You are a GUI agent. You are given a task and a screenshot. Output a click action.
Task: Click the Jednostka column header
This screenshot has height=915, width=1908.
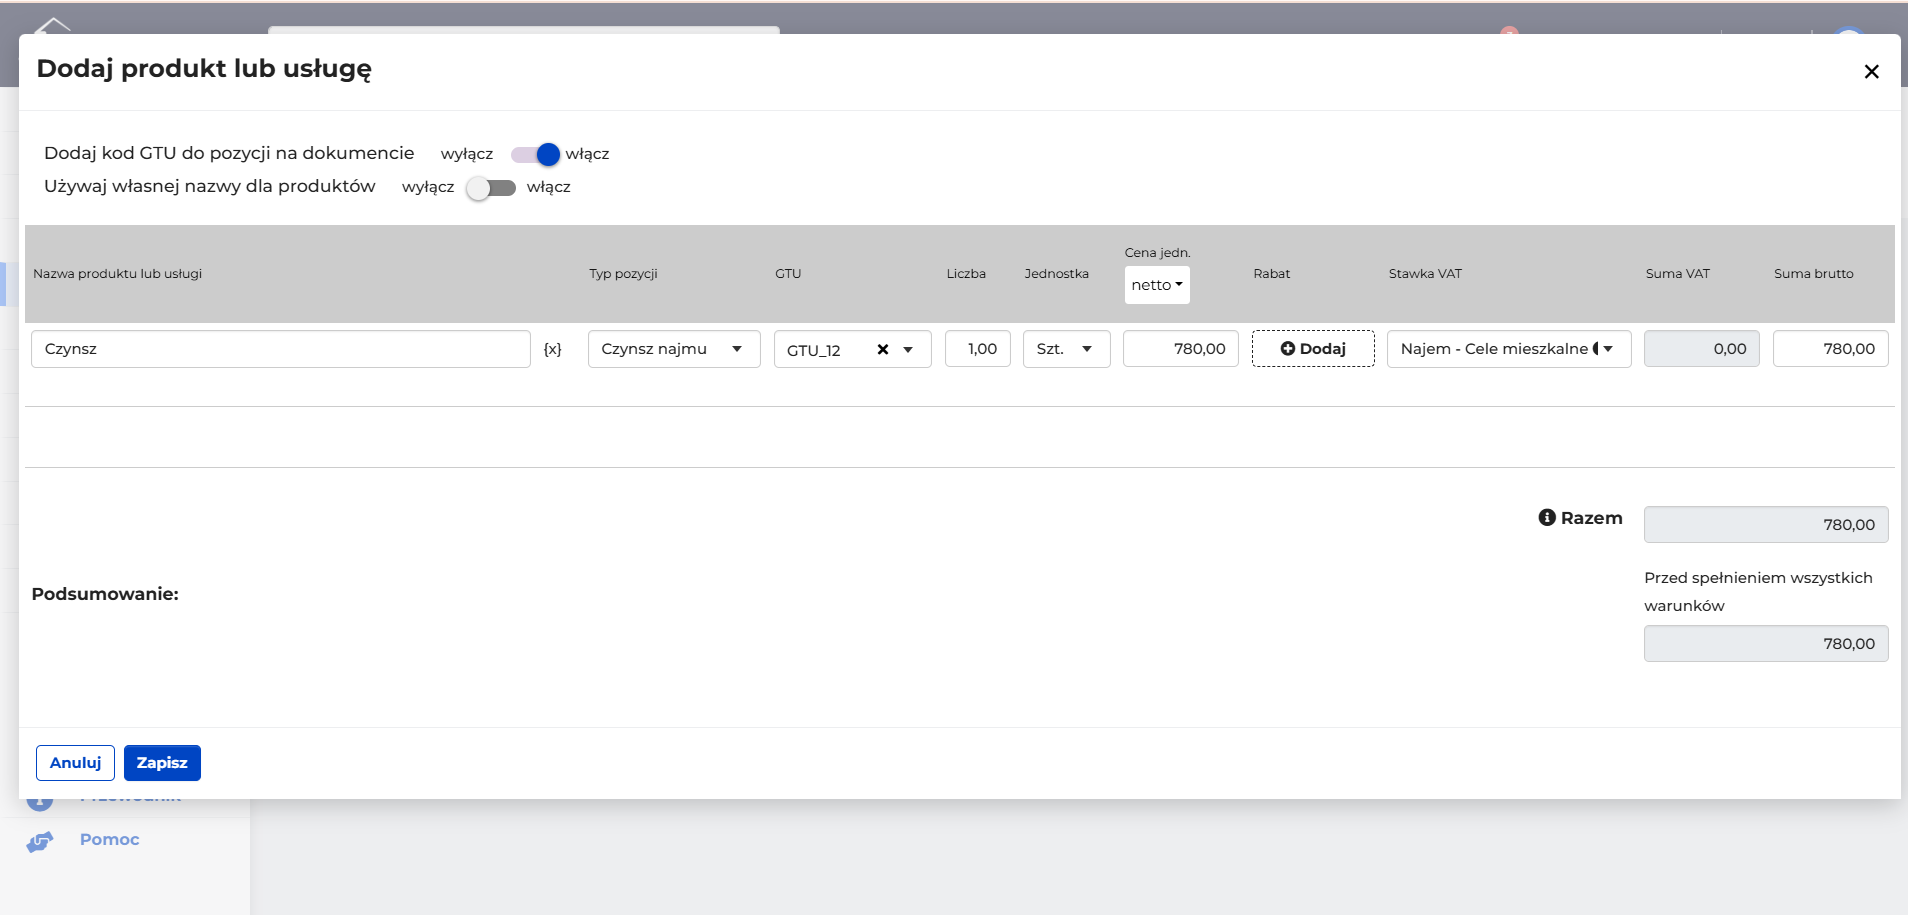(x=1057, y=274)
